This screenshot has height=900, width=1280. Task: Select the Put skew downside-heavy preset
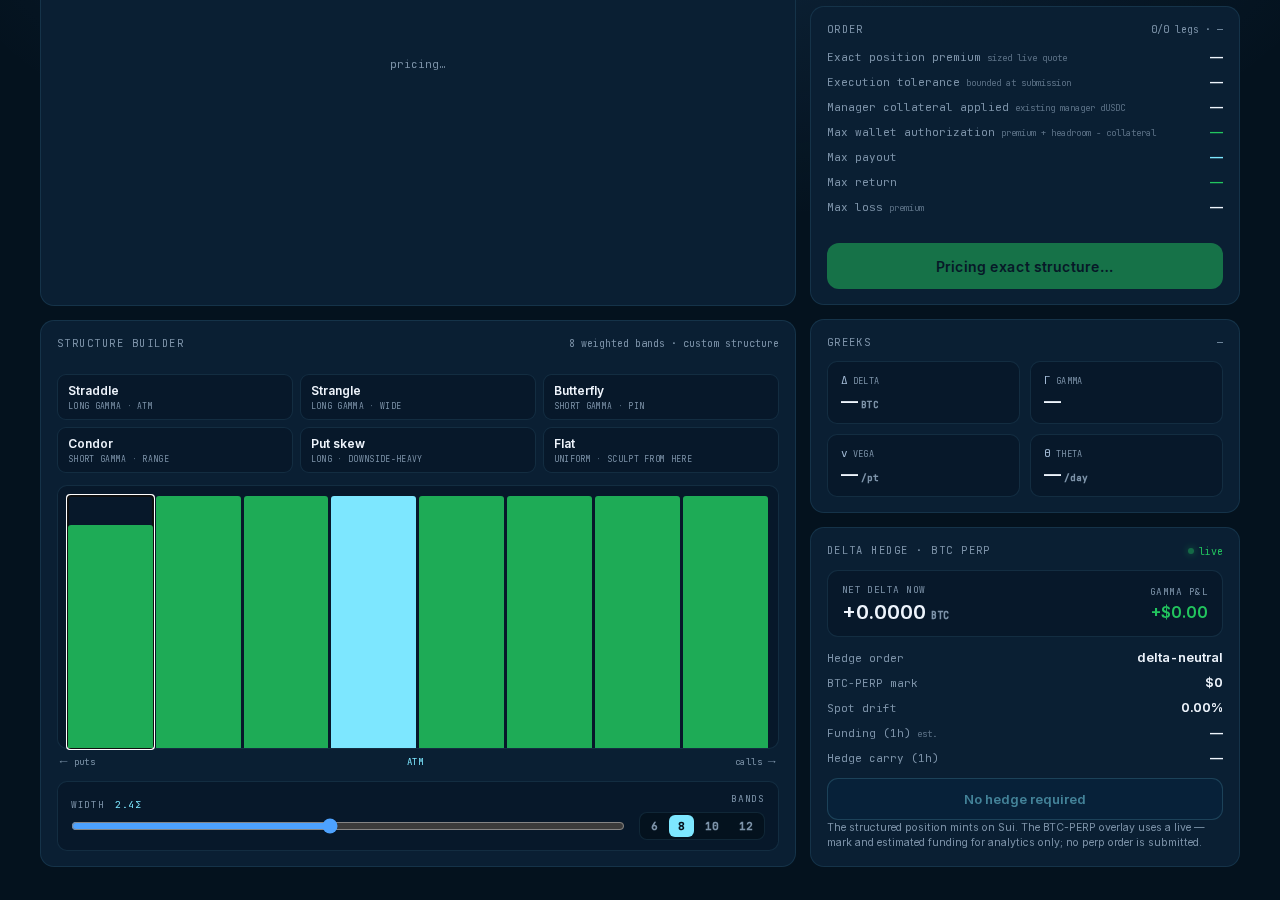(x=418, y=450)
